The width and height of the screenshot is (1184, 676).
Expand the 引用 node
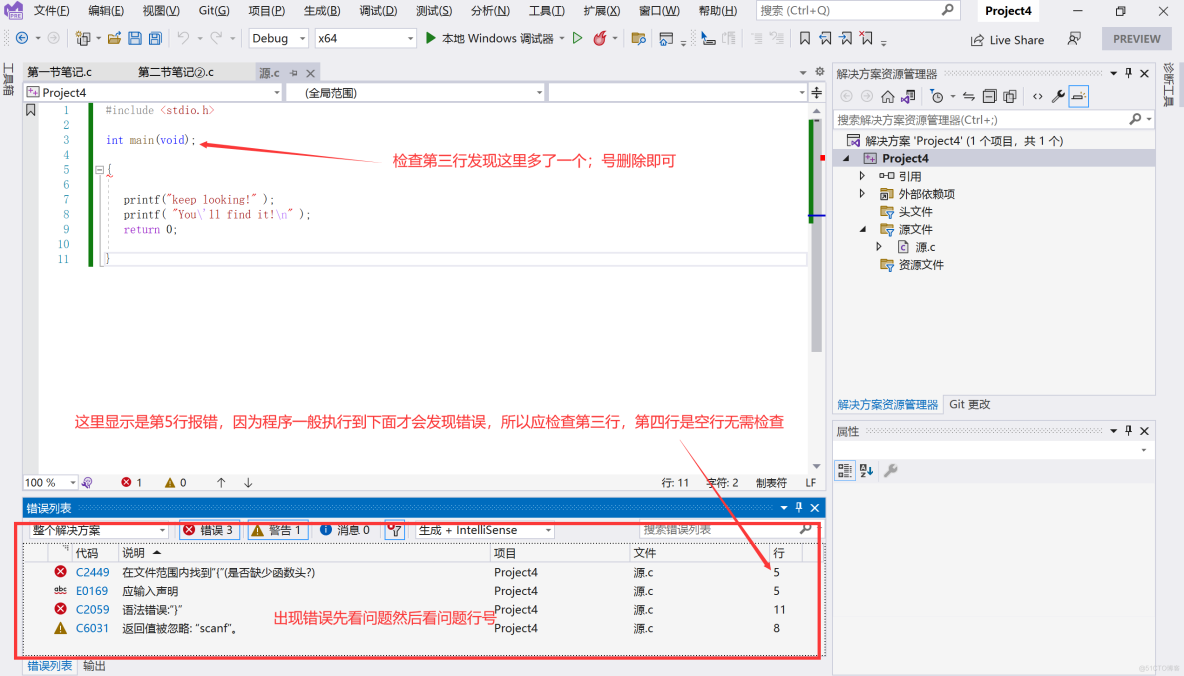pyautogui.click(x=862, y=176)
